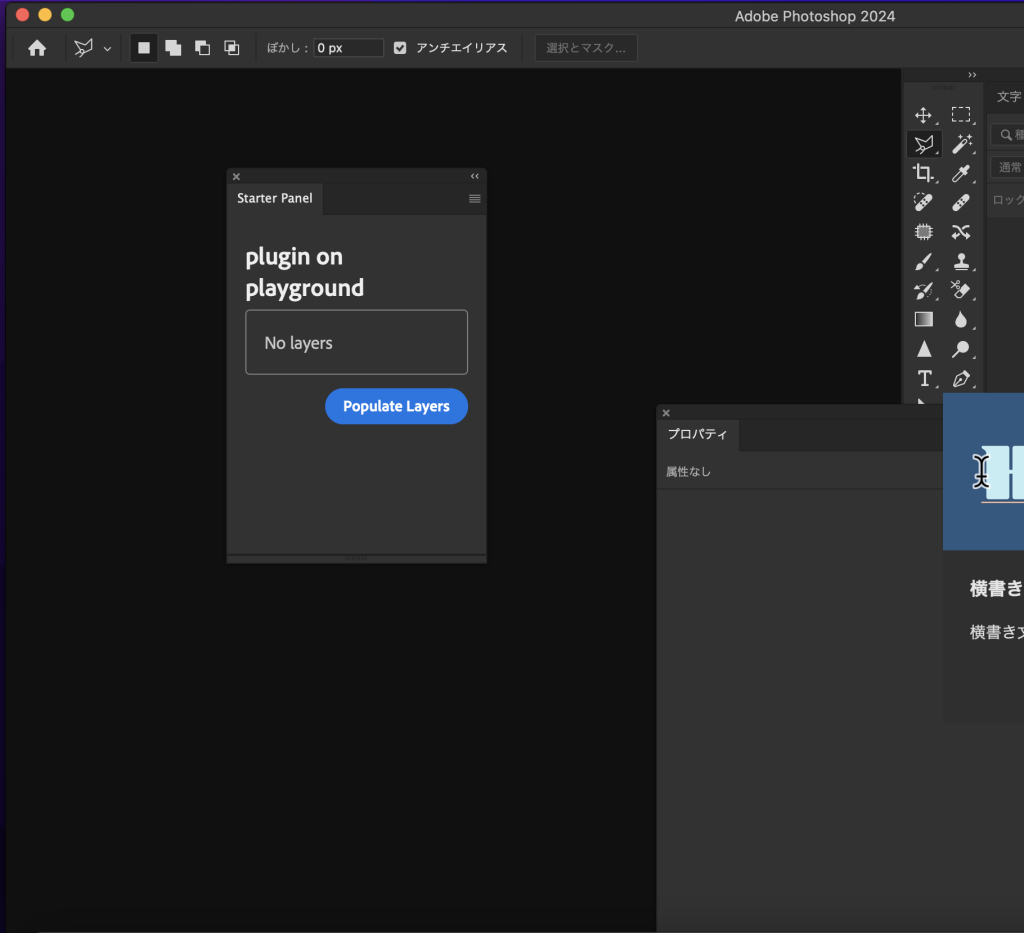Select the Move tool
The image size is (1024, 933).
(924, 115)
